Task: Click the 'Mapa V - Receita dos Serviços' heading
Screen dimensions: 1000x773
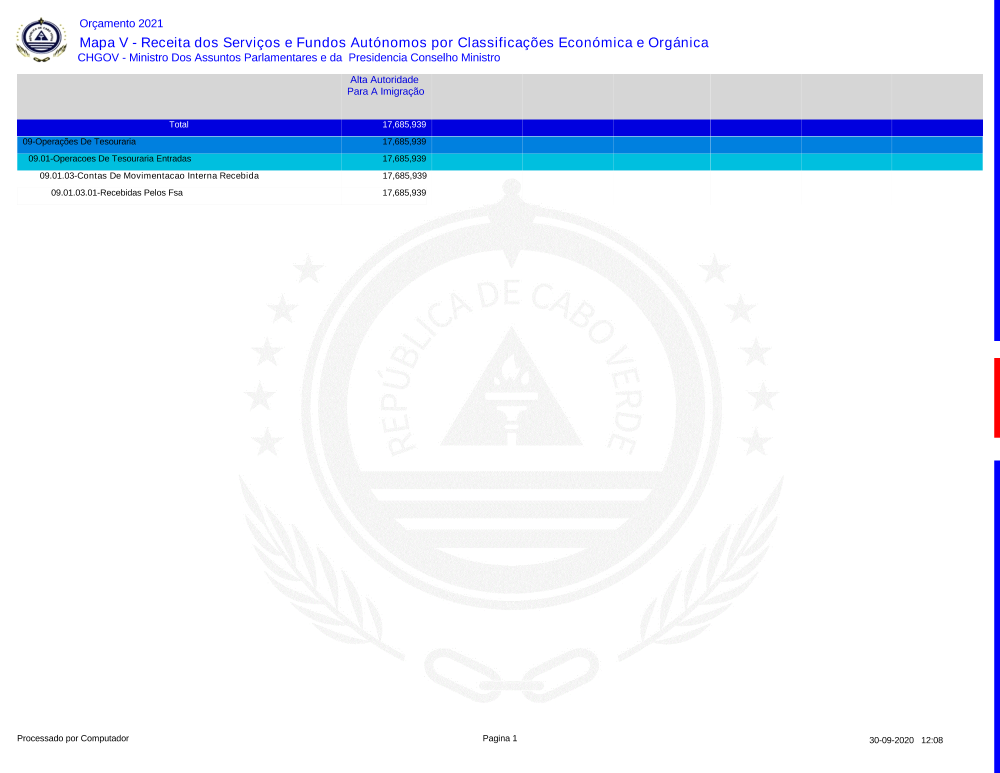Action: click(x=393, y=42)
